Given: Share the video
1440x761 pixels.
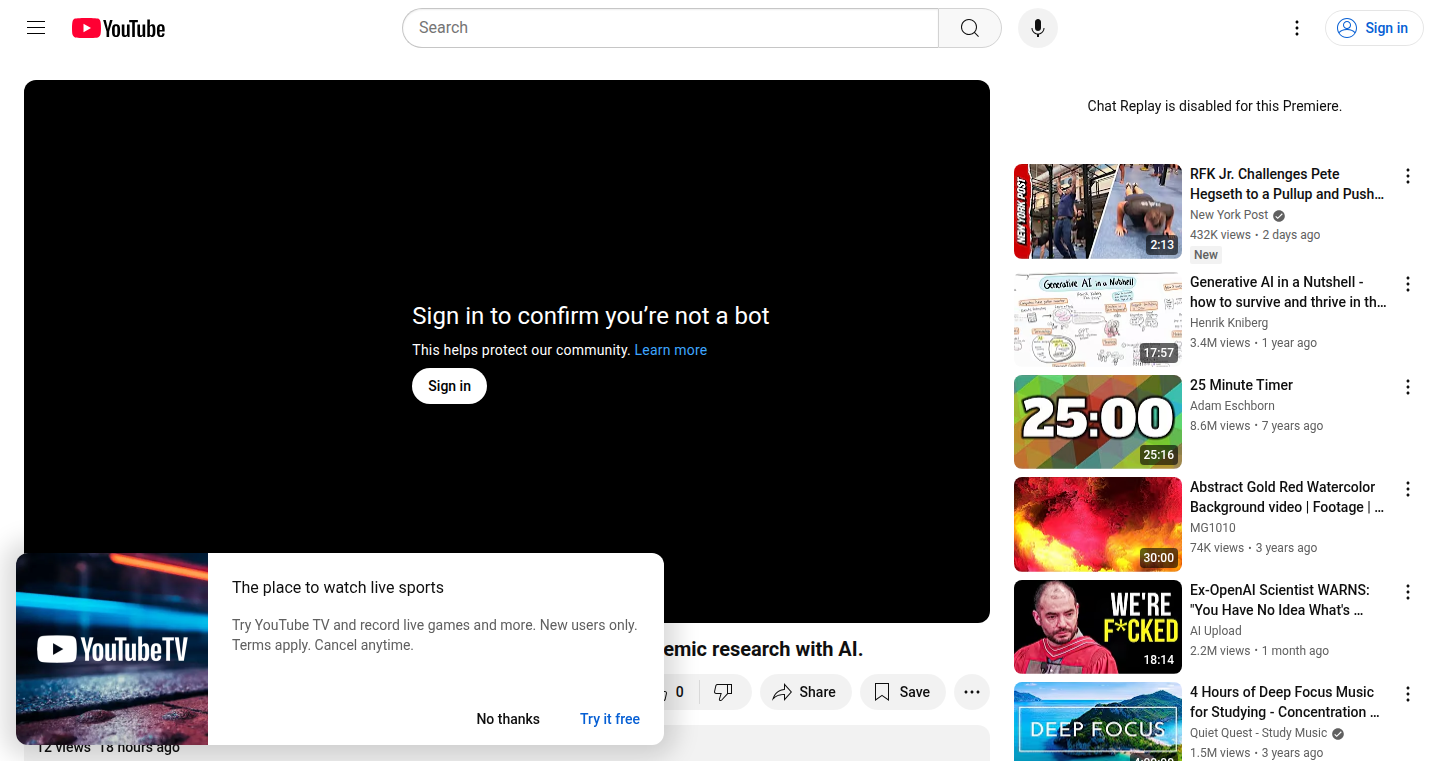Looking at the screenshot, I should tap(805, 692).
